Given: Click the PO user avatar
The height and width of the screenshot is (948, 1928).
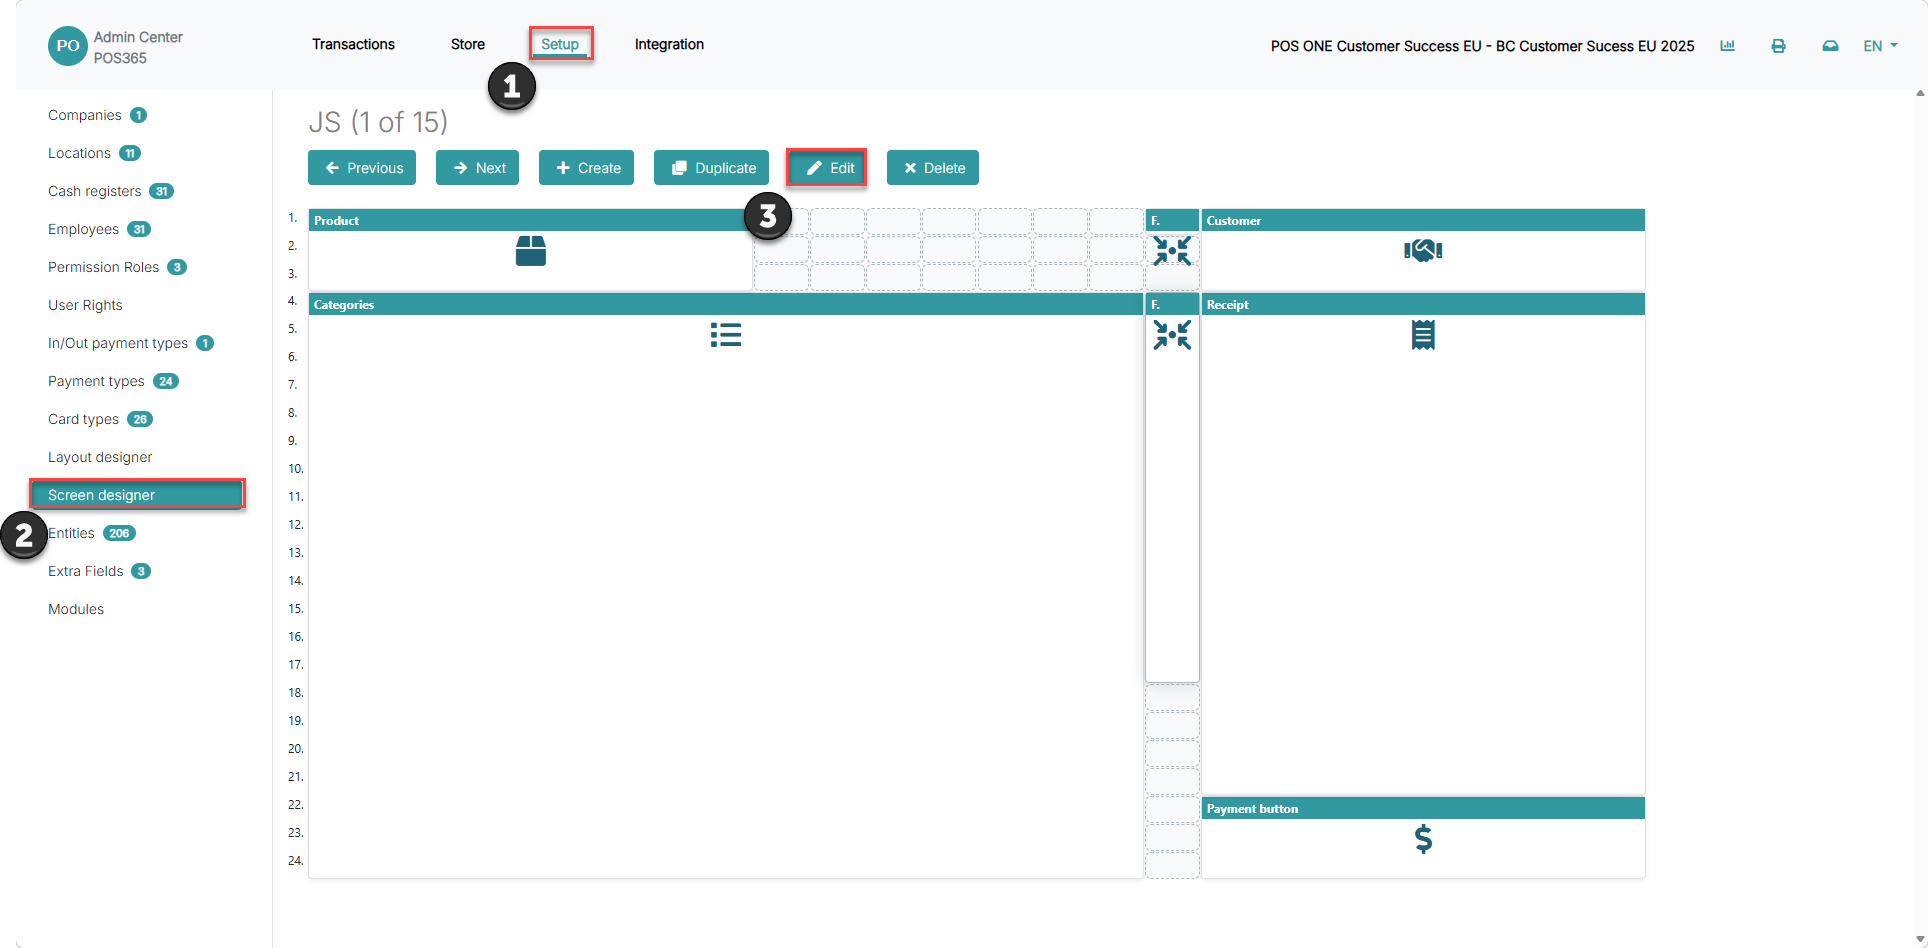Looking at the screenshot, I should coord(68,46).
